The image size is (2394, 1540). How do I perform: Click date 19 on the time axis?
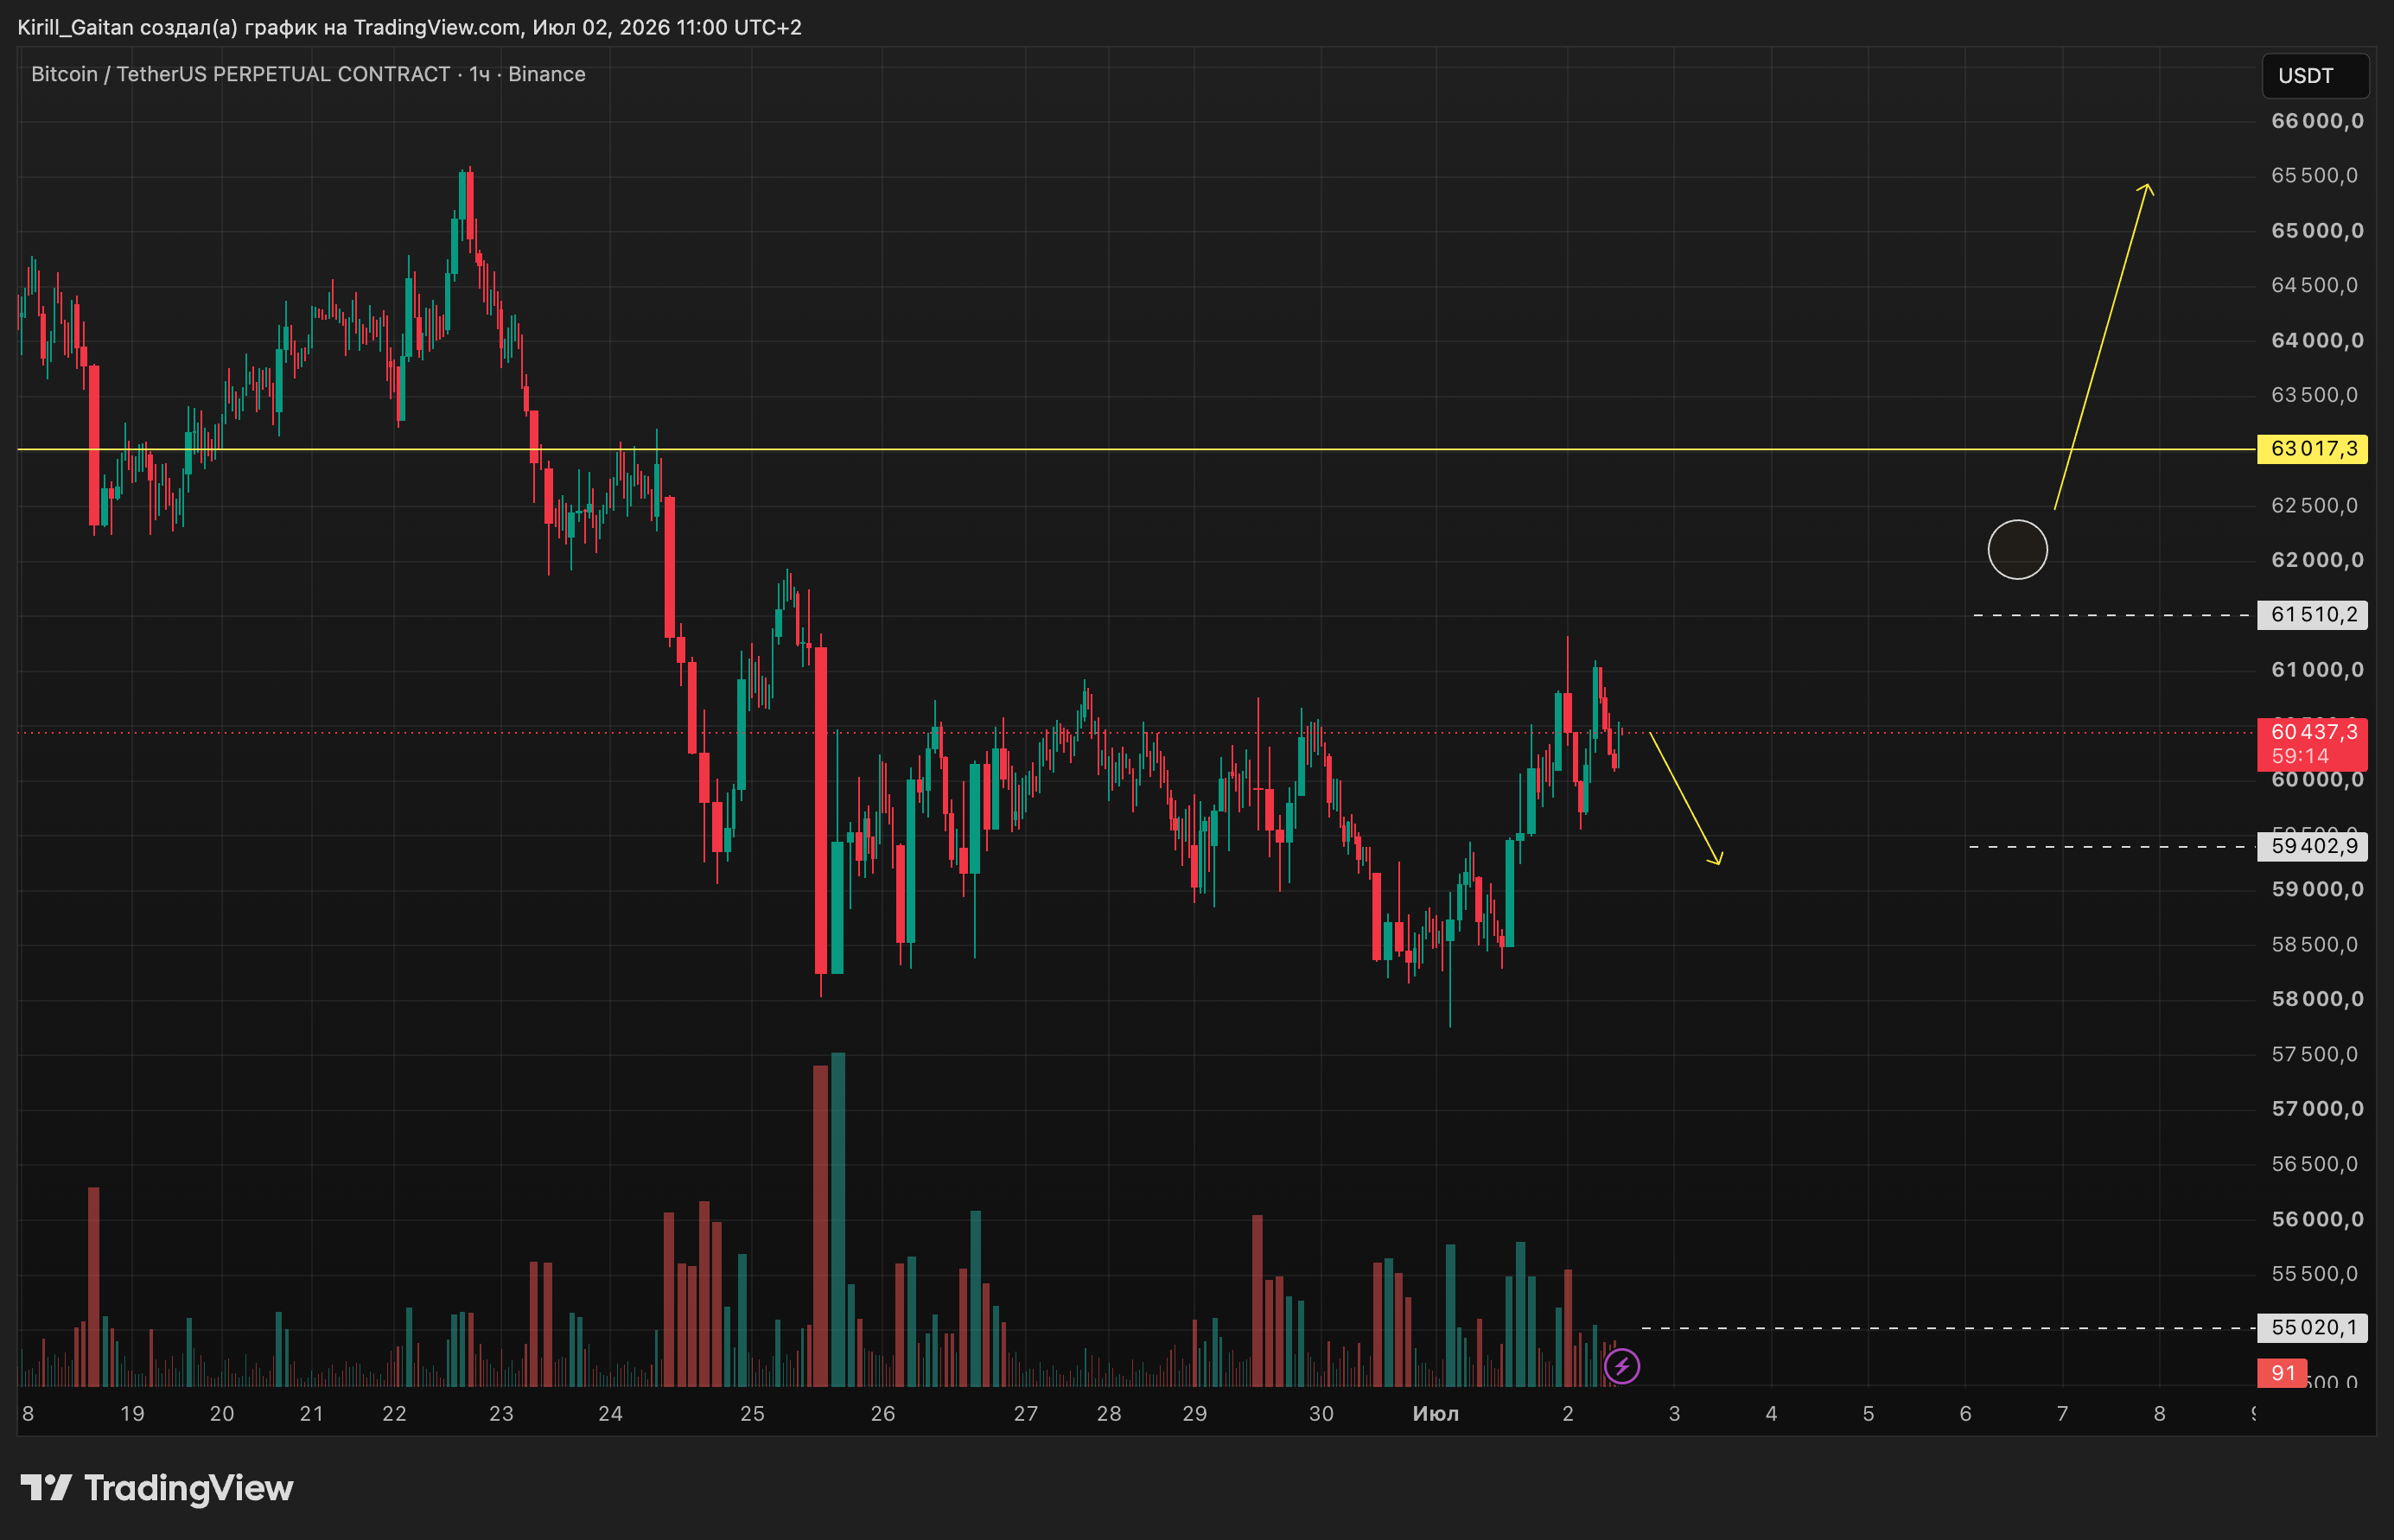(132, 1414)
